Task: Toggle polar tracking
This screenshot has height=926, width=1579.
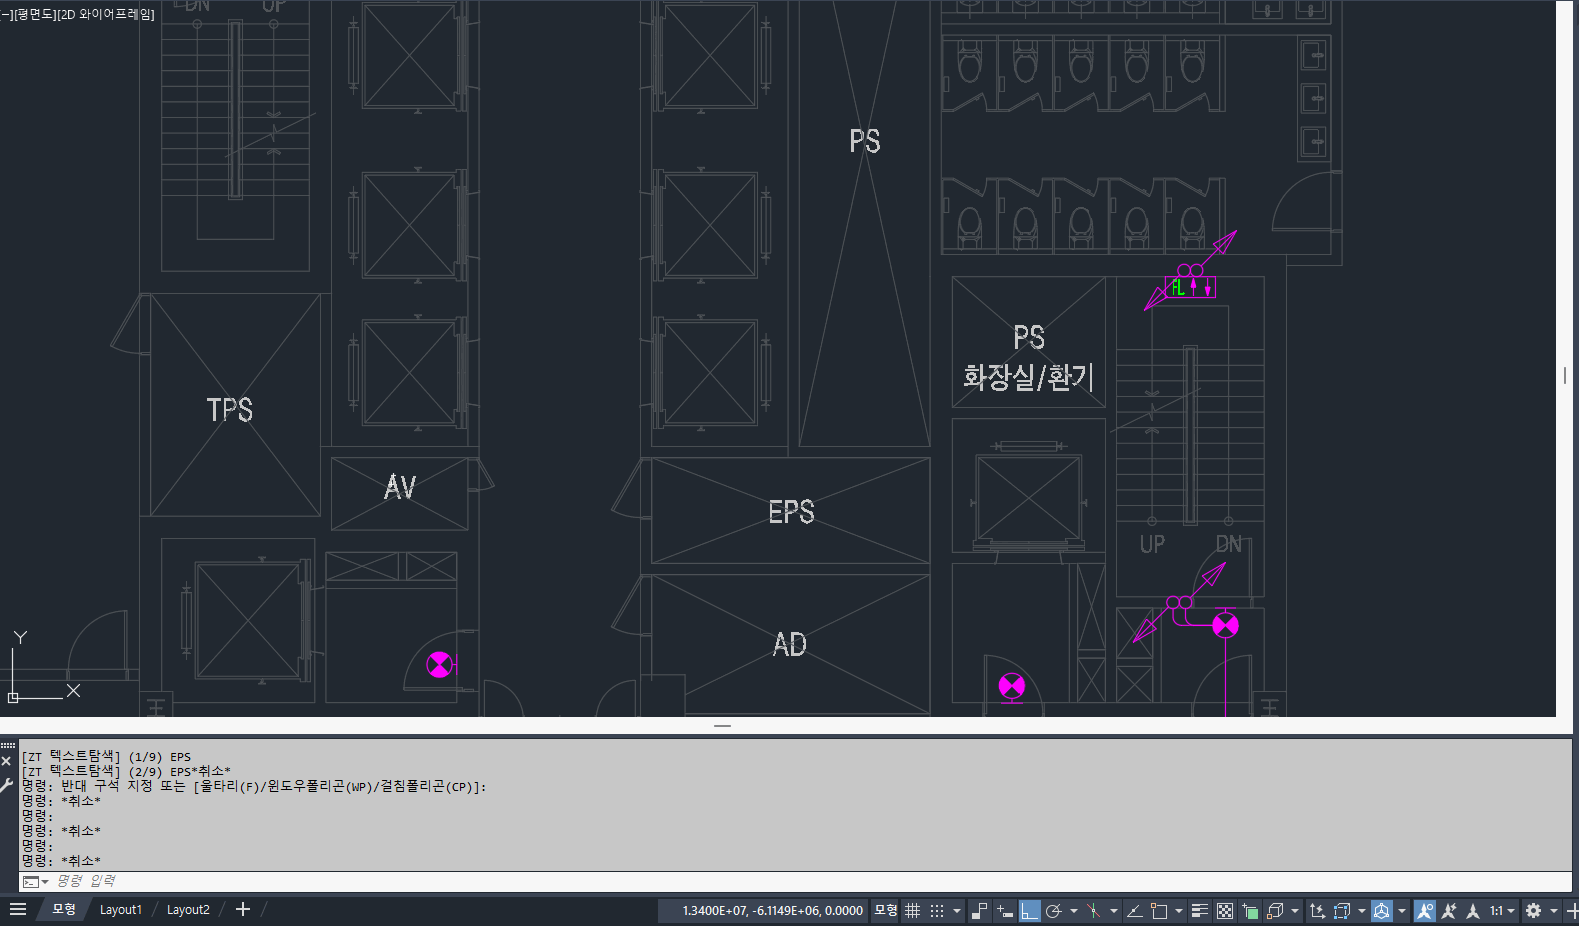Action: point(1053,911)
